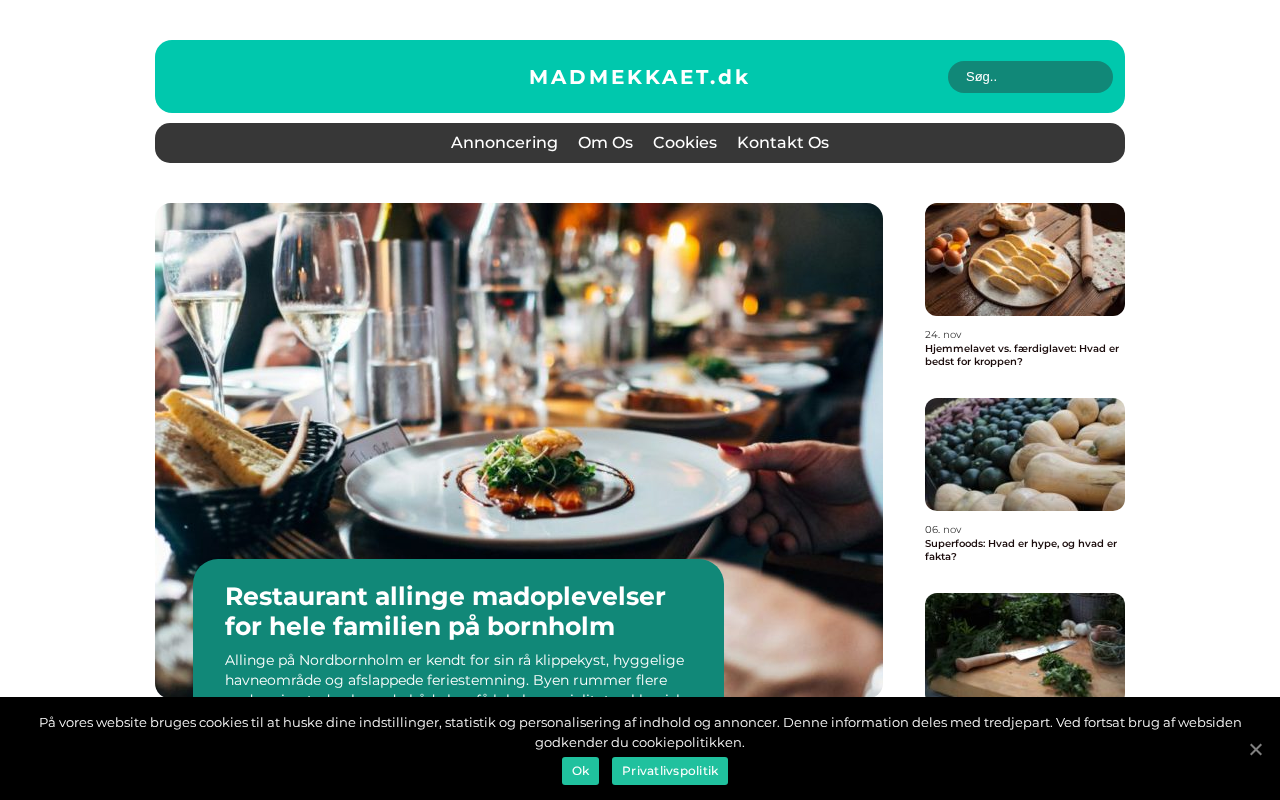The height and width of the screenshot is (800, 1280).
Task: Open the squash and vegetables thumbnail
Action: [x=1025, y=454]
